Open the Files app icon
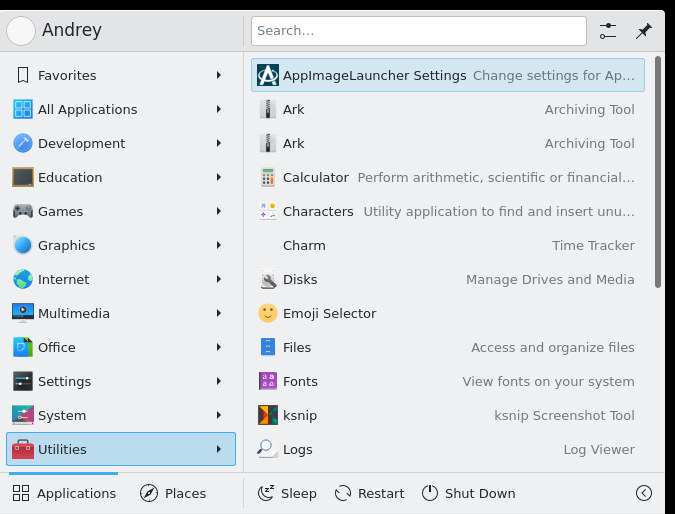This screenshot has width=675, height=514. 268,347
